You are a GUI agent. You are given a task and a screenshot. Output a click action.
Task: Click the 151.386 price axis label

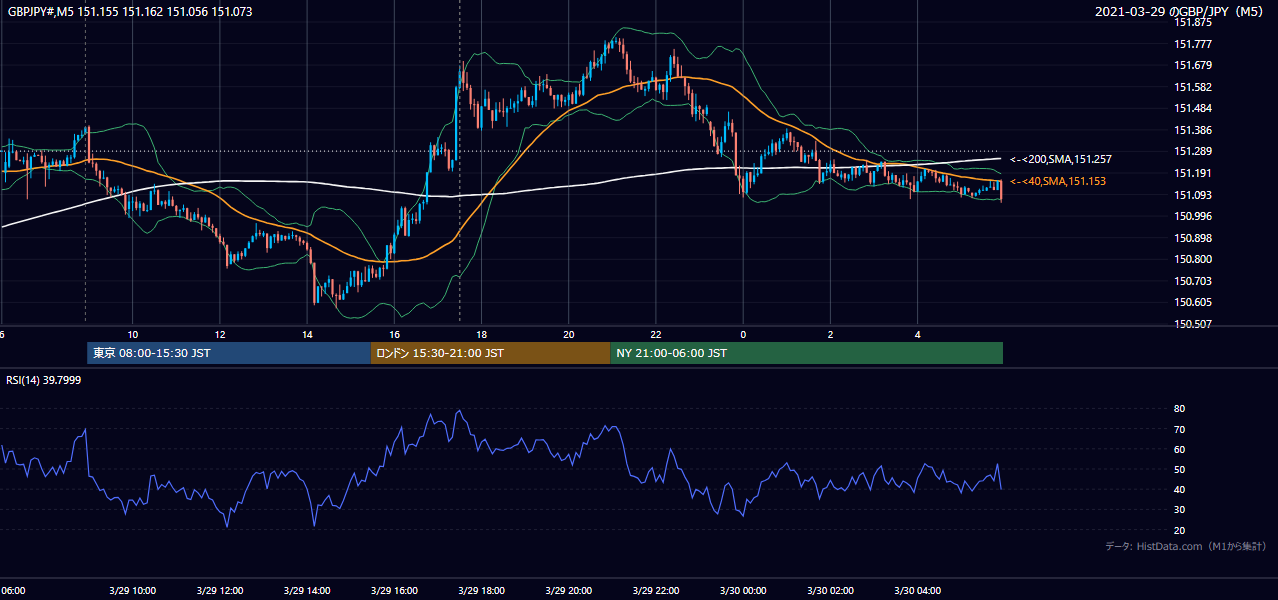click(1193, 130)
